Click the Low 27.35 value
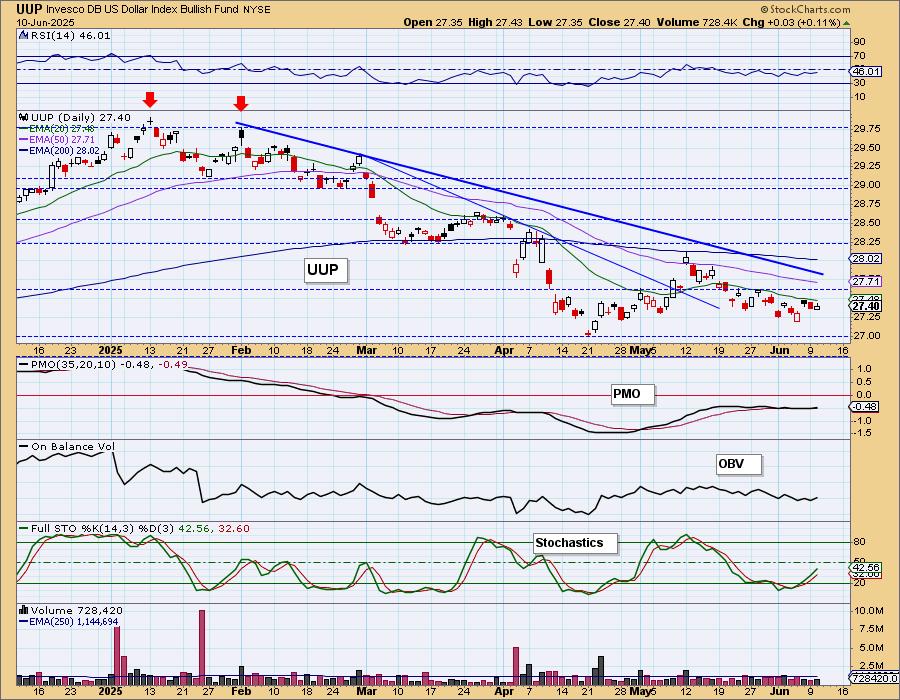Image resolution: width=900 pixels, height=700 pixels. [x=555, y=22]
